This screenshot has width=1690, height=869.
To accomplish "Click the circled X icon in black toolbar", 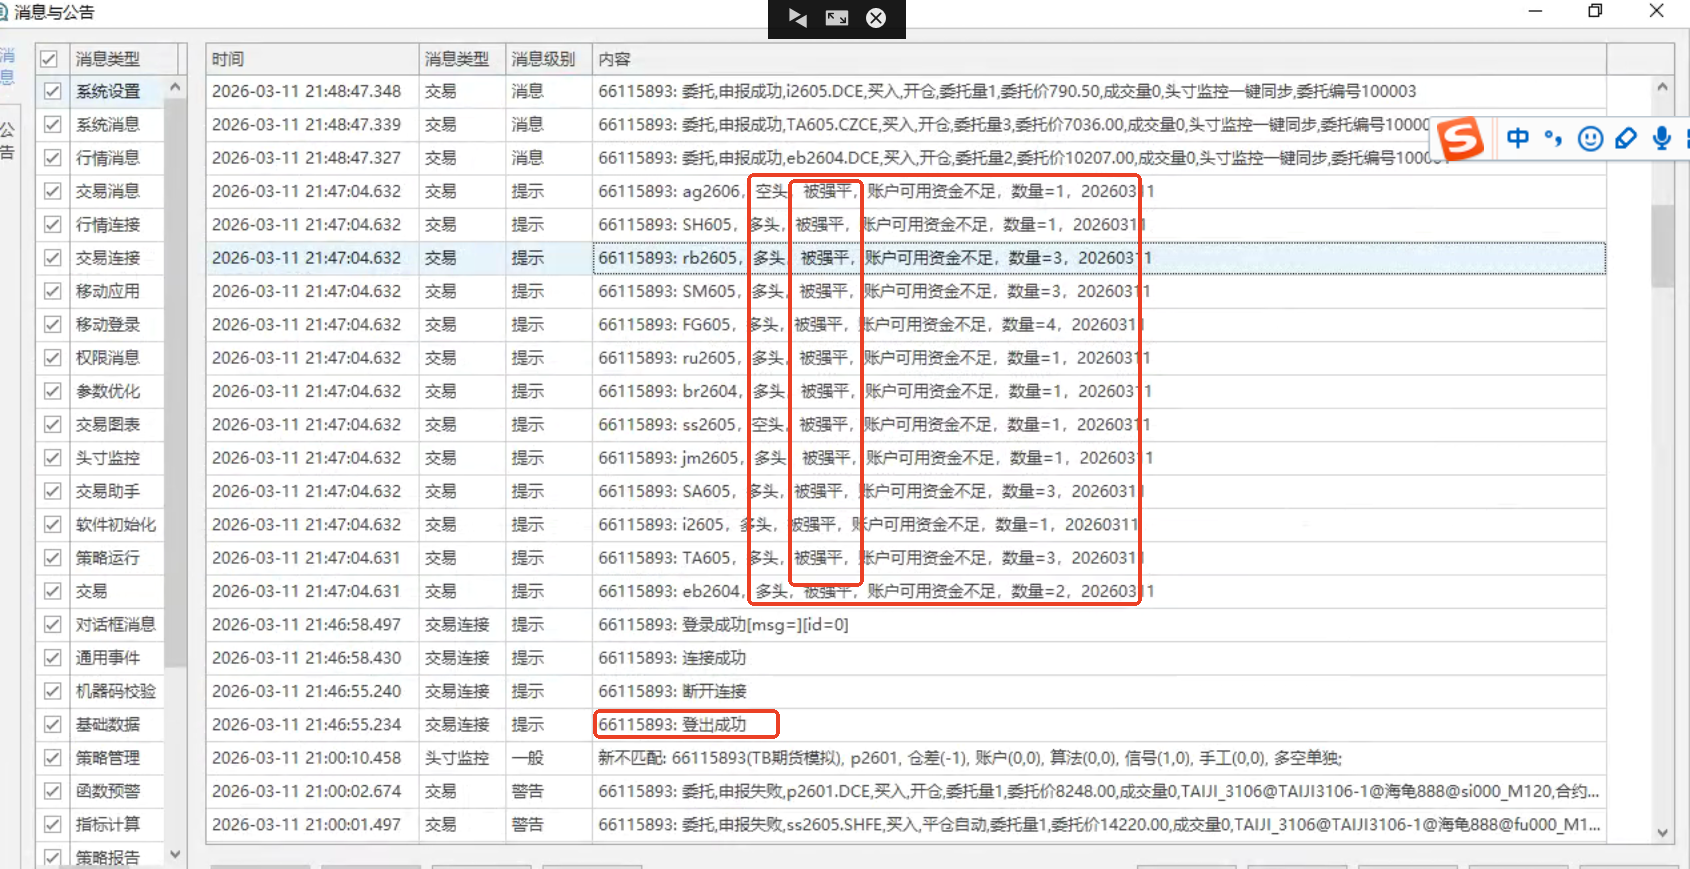I will 876,18.
